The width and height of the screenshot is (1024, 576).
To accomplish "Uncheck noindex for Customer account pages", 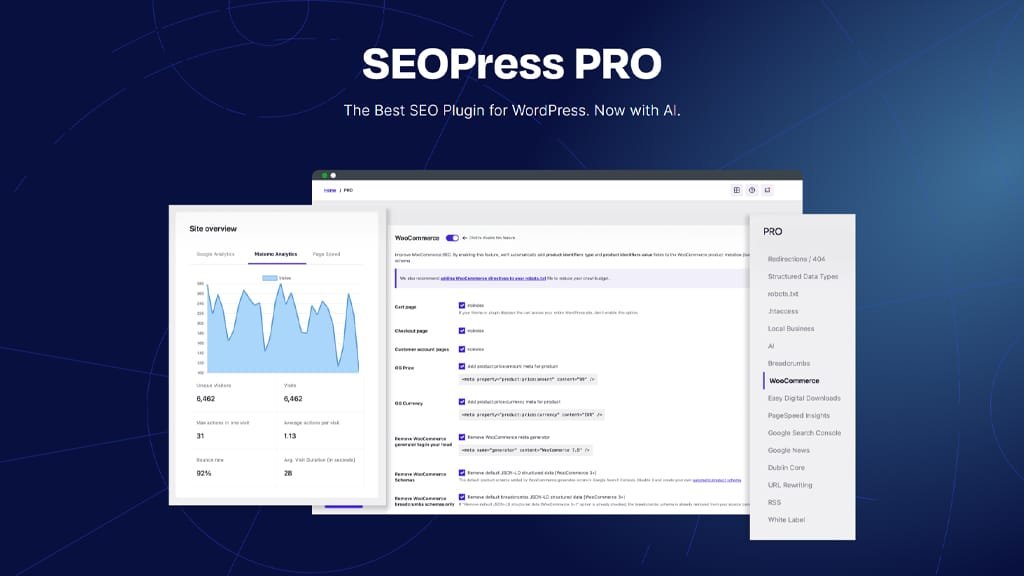I will click(462, 349).
